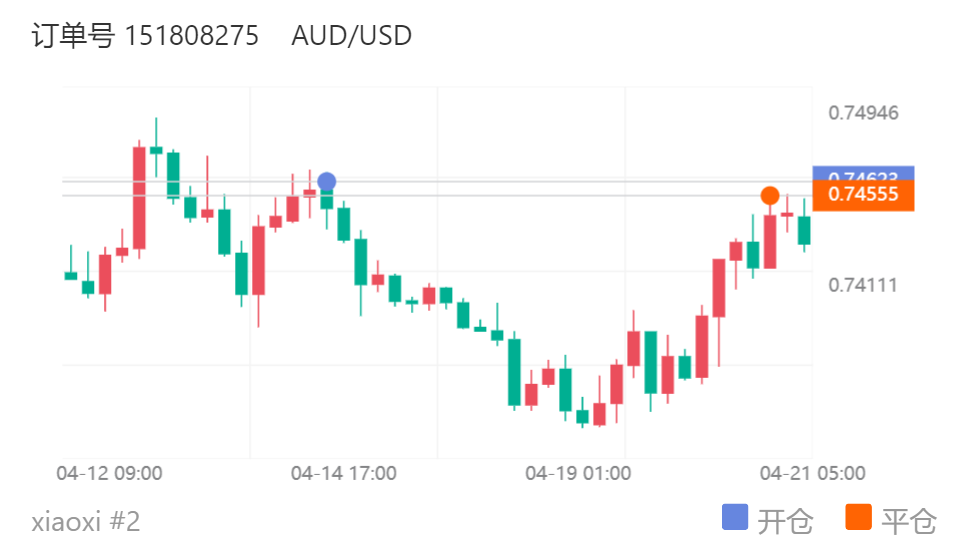Click the blue open-position marker dot
Image resolution: width=968 pixels, height=548 pixels.
(326, 182)
